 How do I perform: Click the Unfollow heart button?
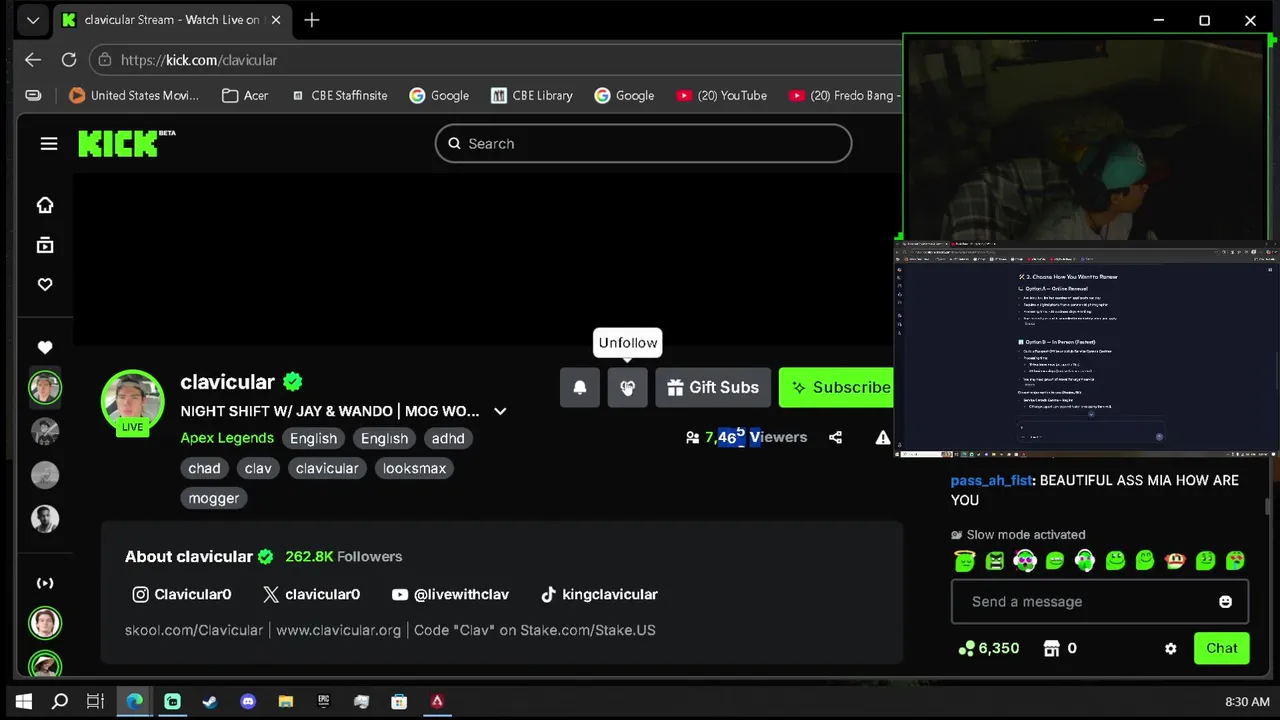click(x=627, y=388)
